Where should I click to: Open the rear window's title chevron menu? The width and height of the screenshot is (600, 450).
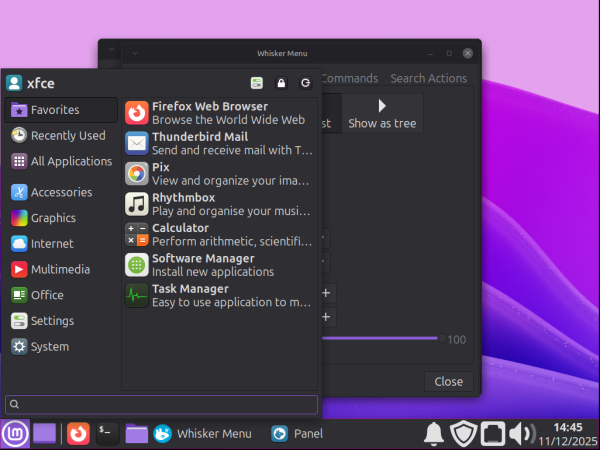point(111,49)
